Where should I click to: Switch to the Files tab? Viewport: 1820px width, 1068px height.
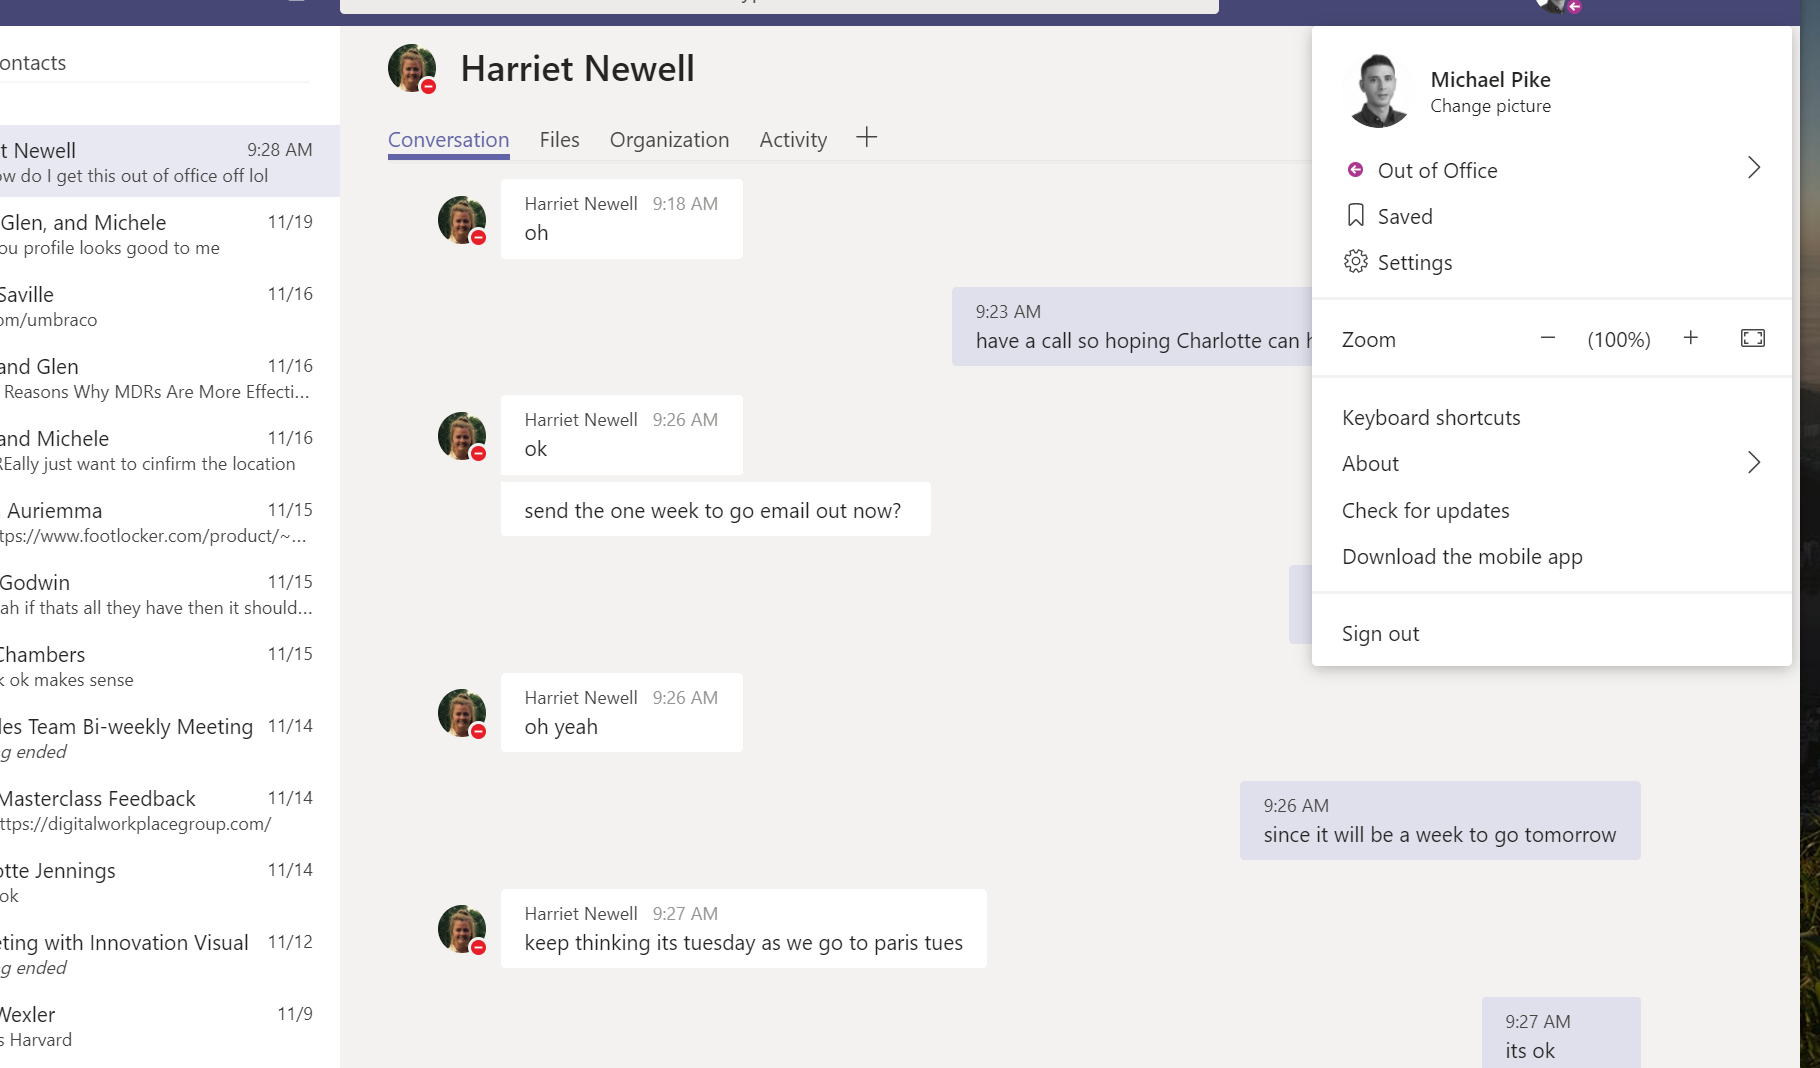tap(559, 140)
